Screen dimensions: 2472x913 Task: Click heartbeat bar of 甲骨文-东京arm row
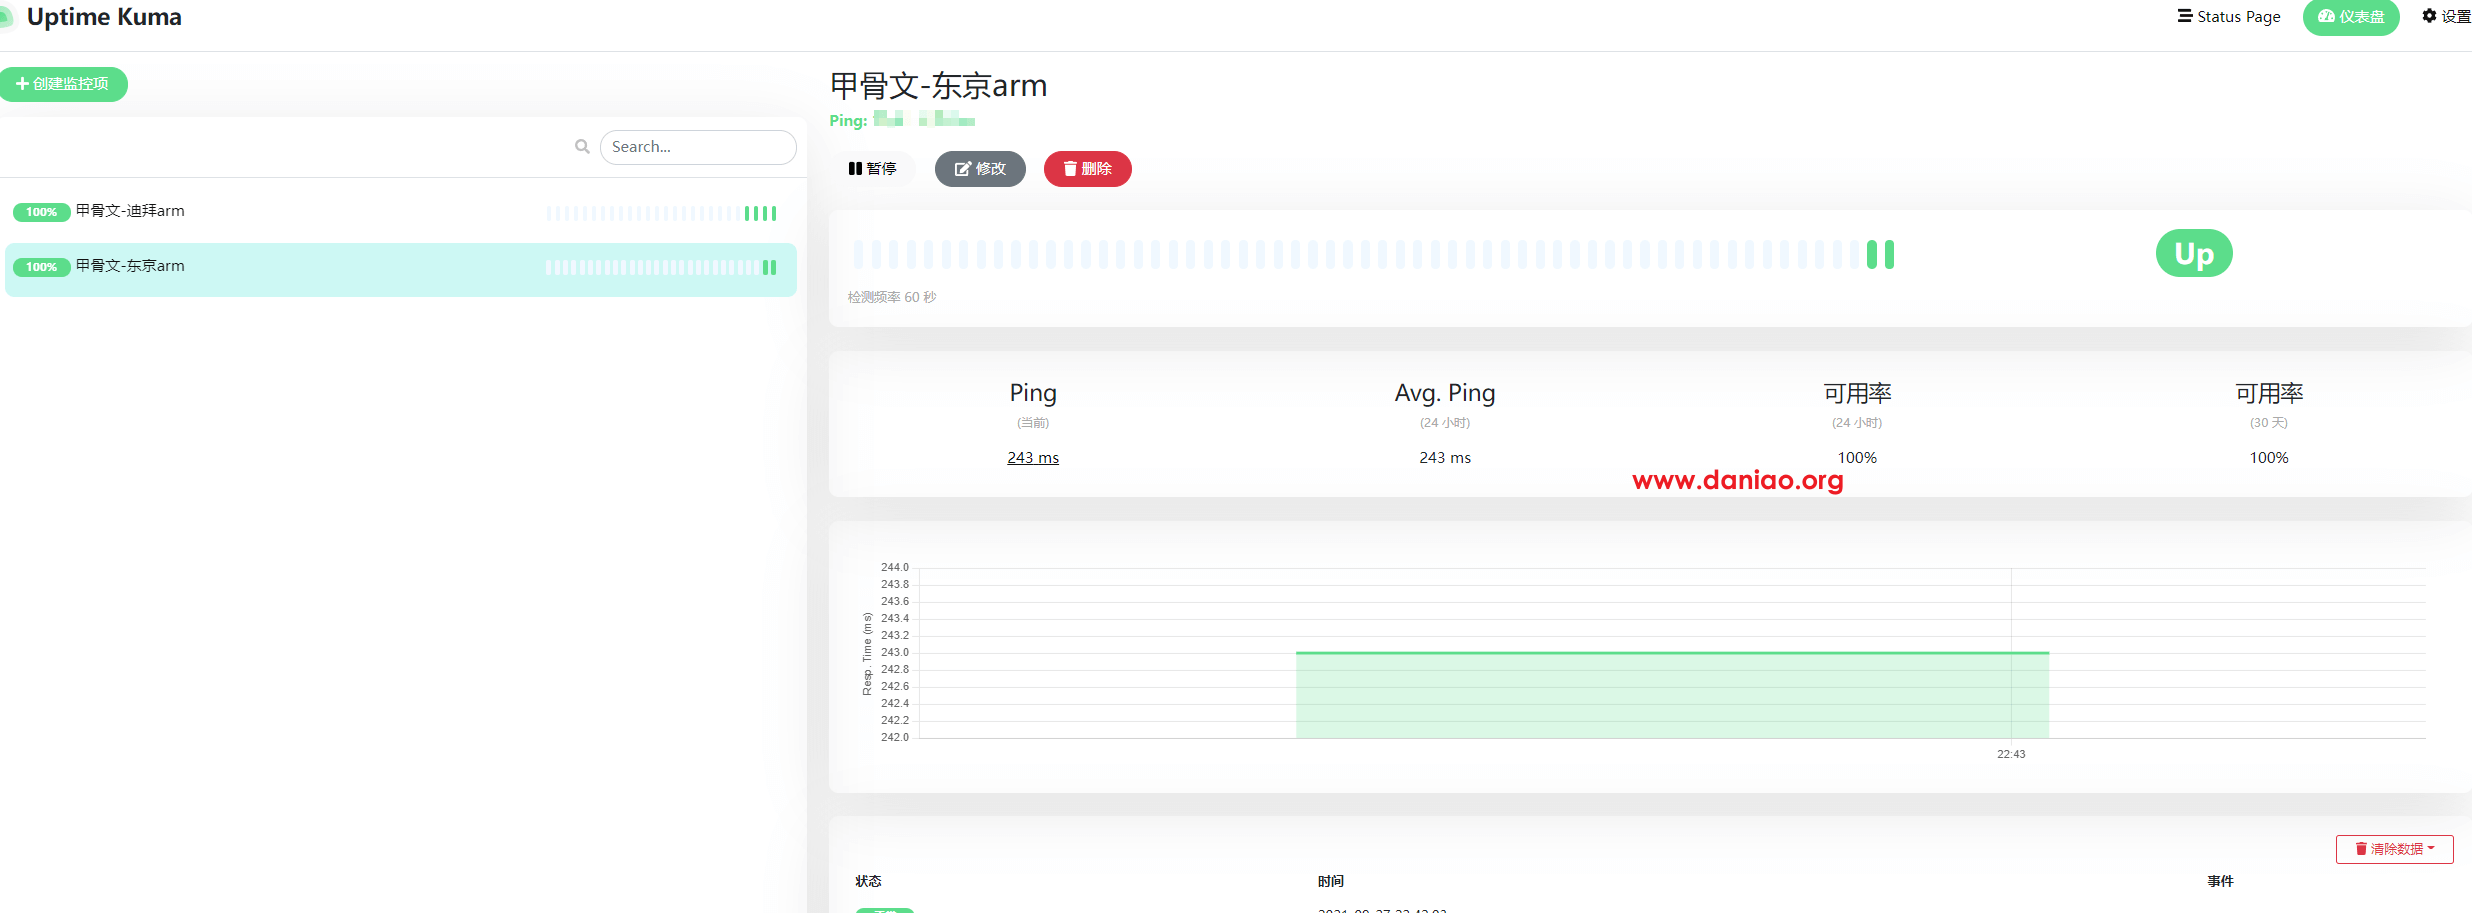pyautogui.click(x=661, y=268)
